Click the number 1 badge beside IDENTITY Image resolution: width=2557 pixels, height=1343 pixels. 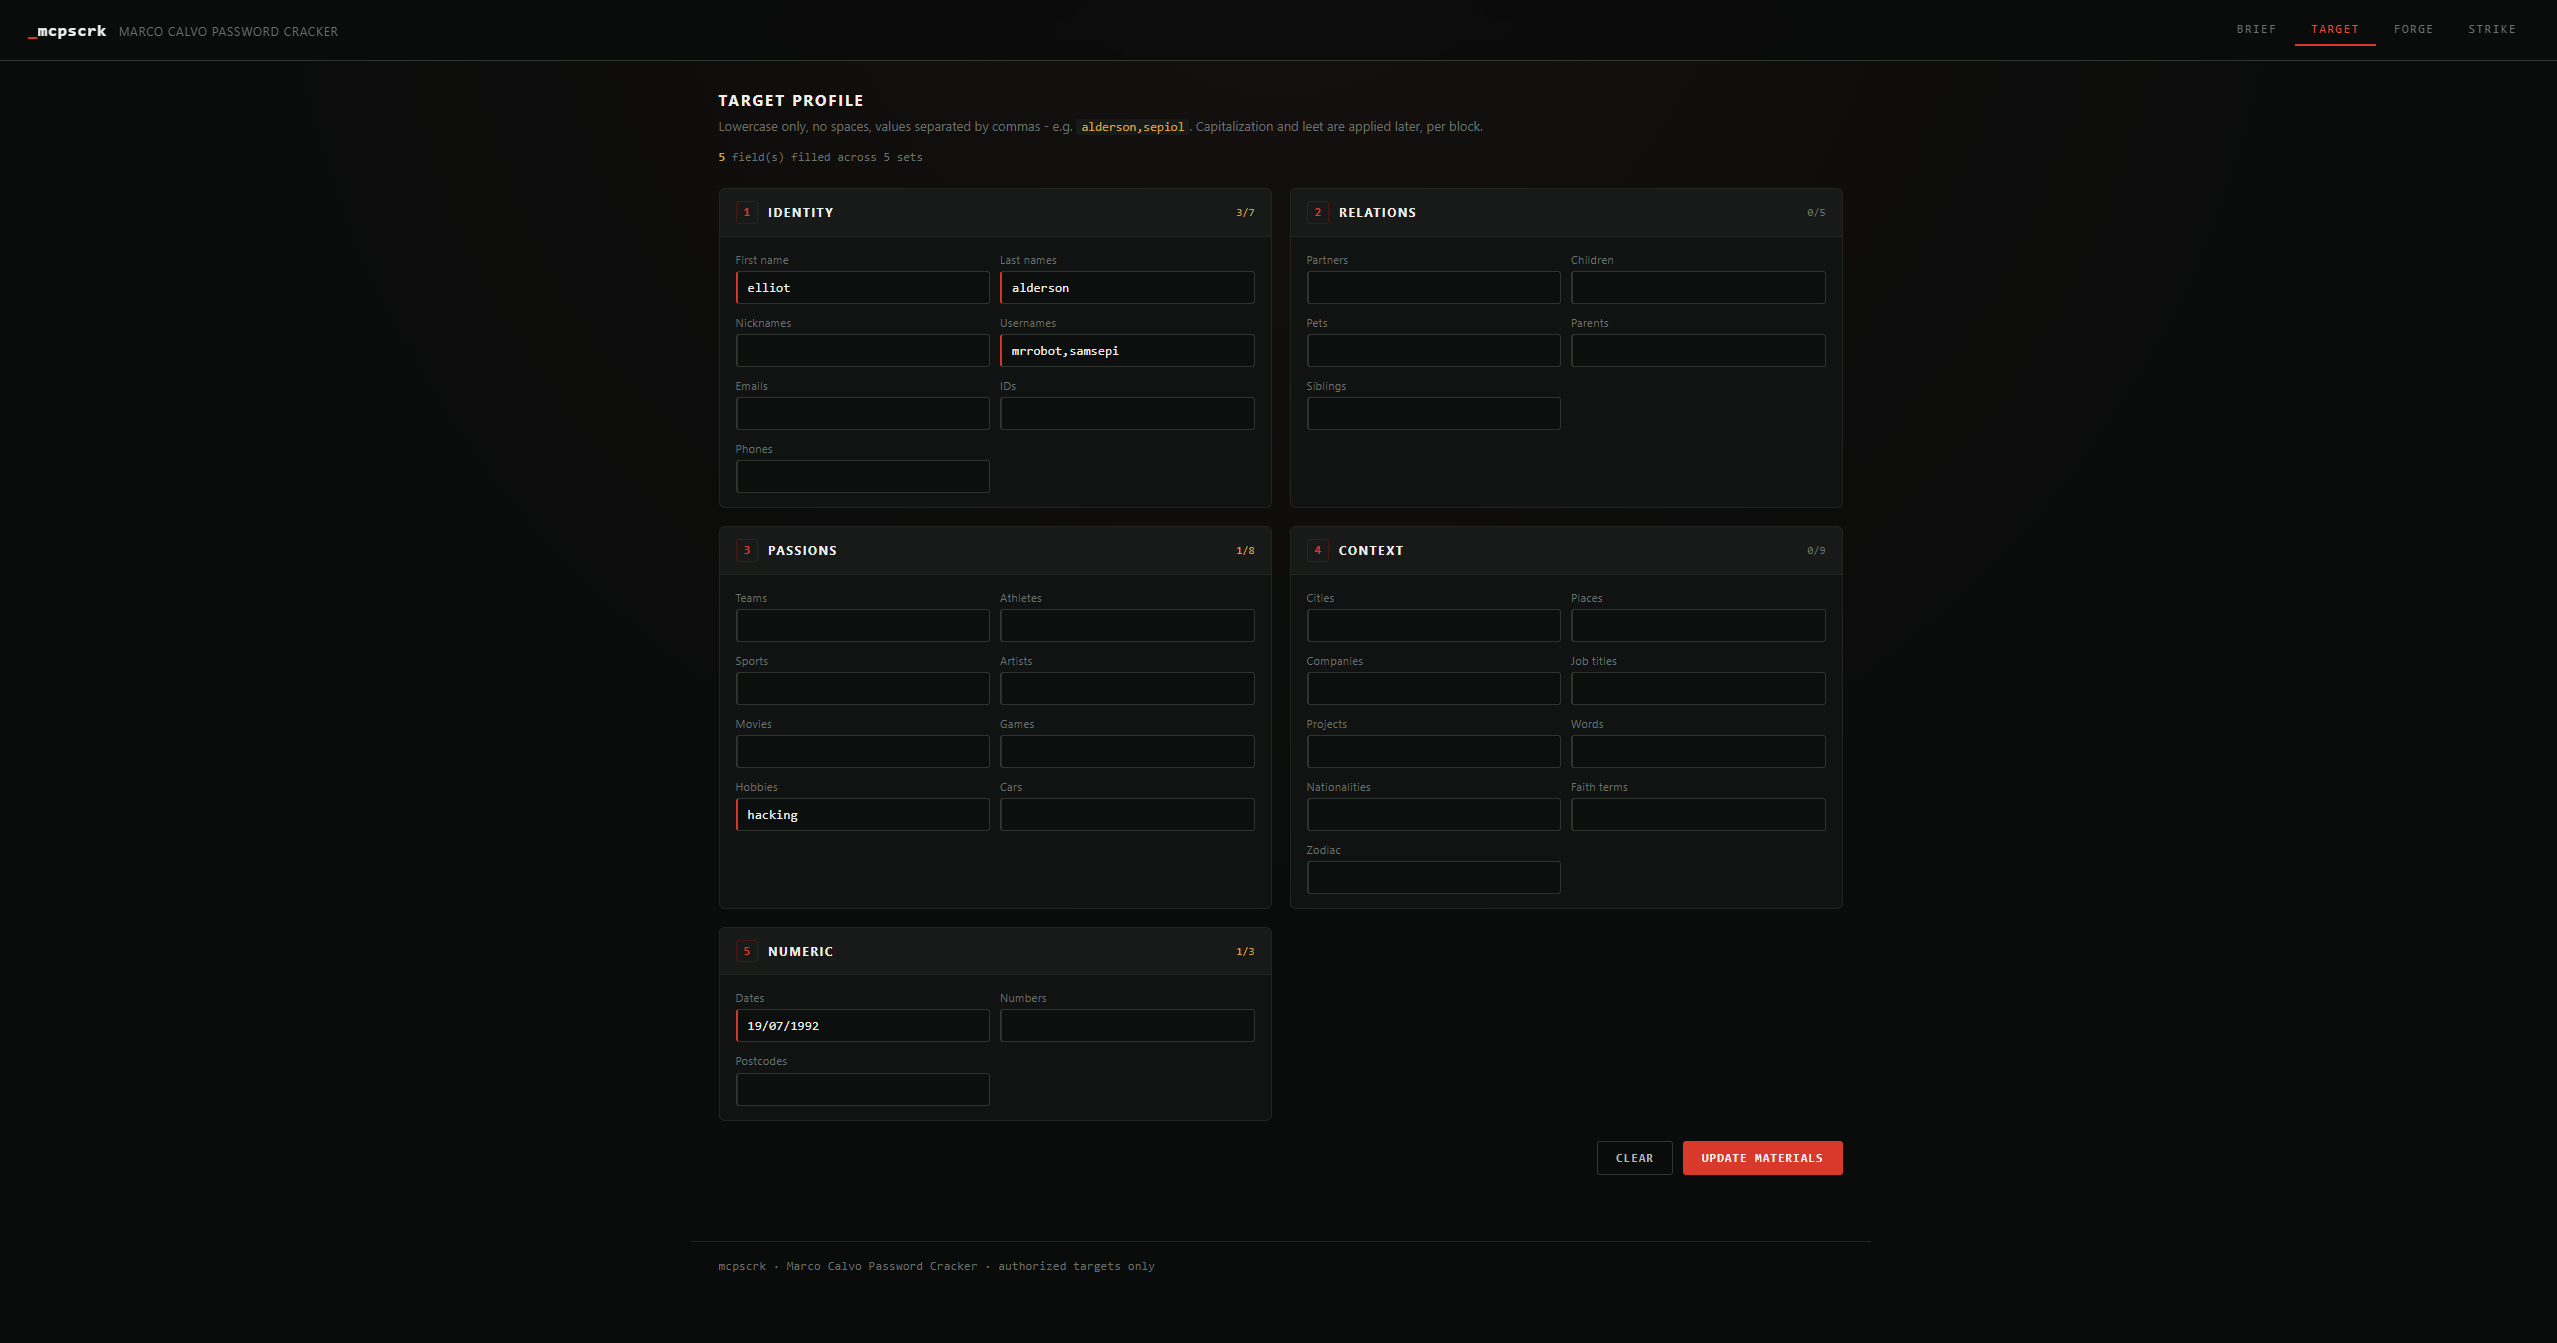746,213
